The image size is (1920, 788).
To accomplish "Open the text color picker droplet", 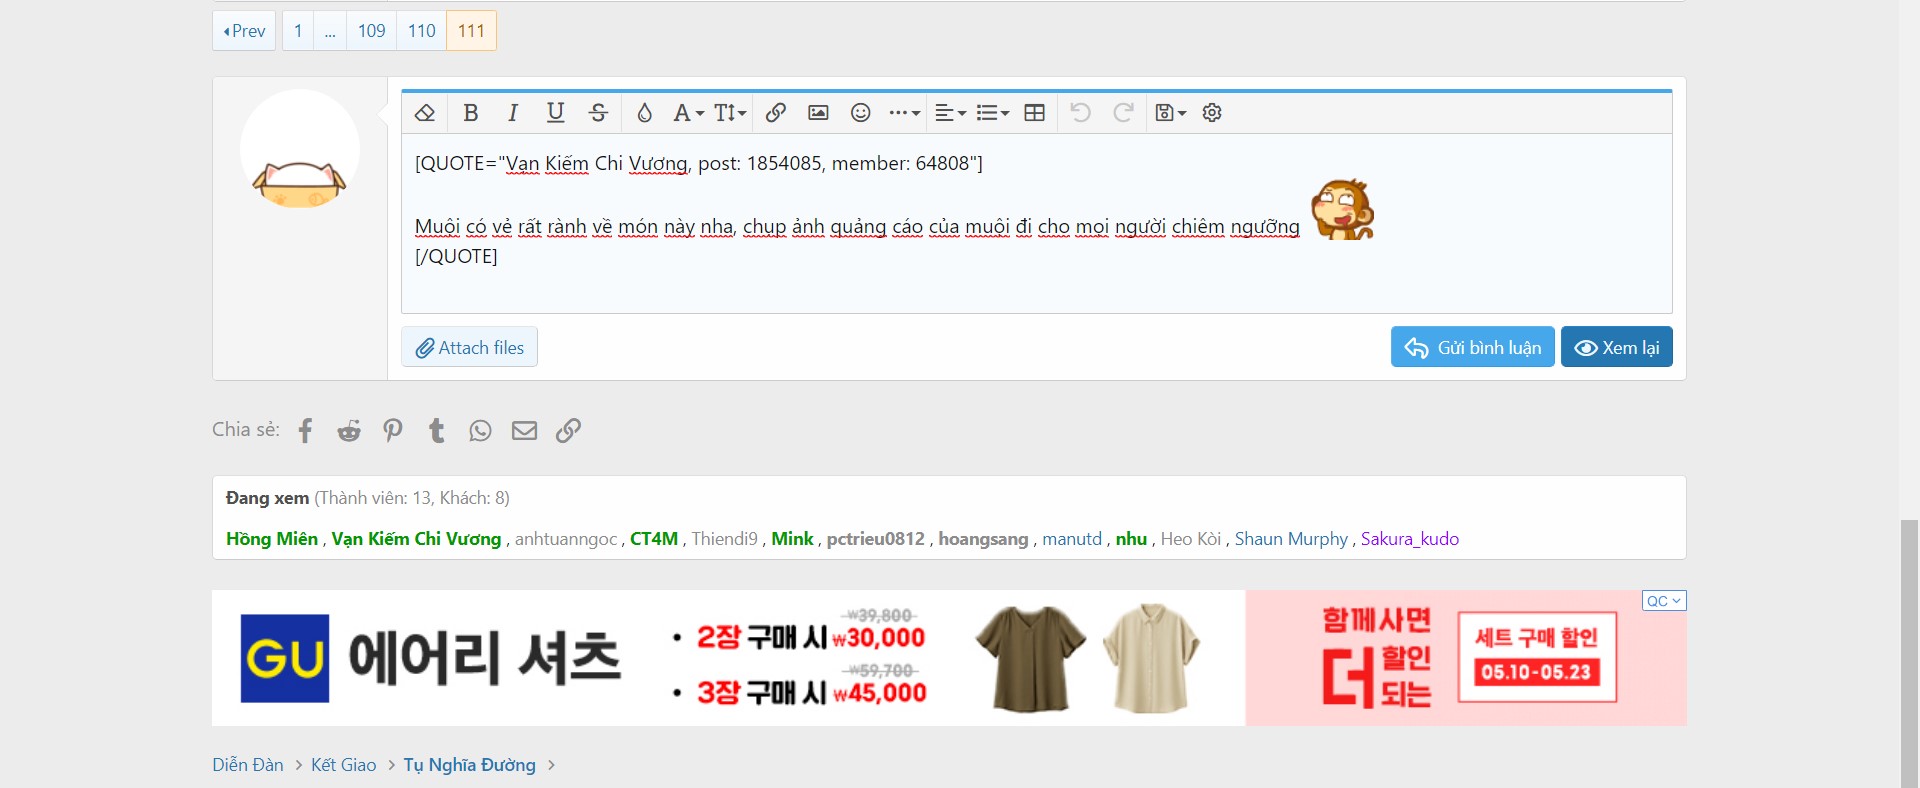I will [x=644, y=113].
